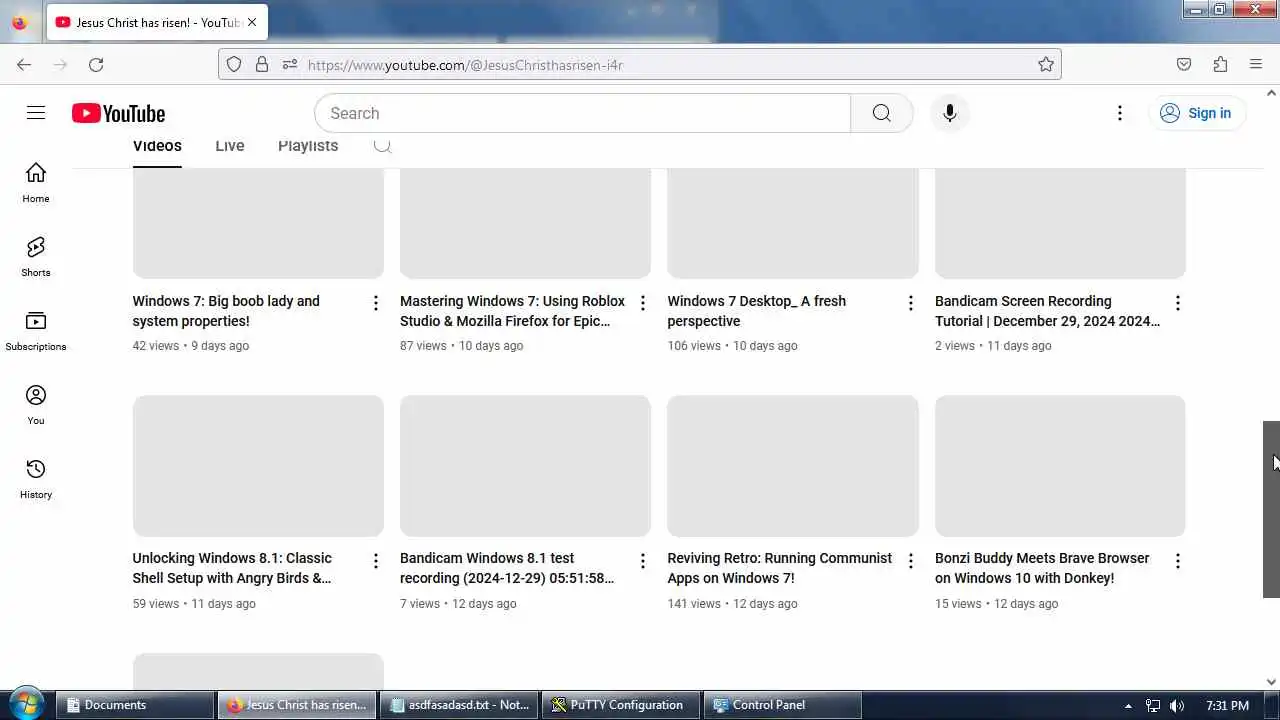
Task: Switch to Documents taskbar window
Action: point(135,705)
